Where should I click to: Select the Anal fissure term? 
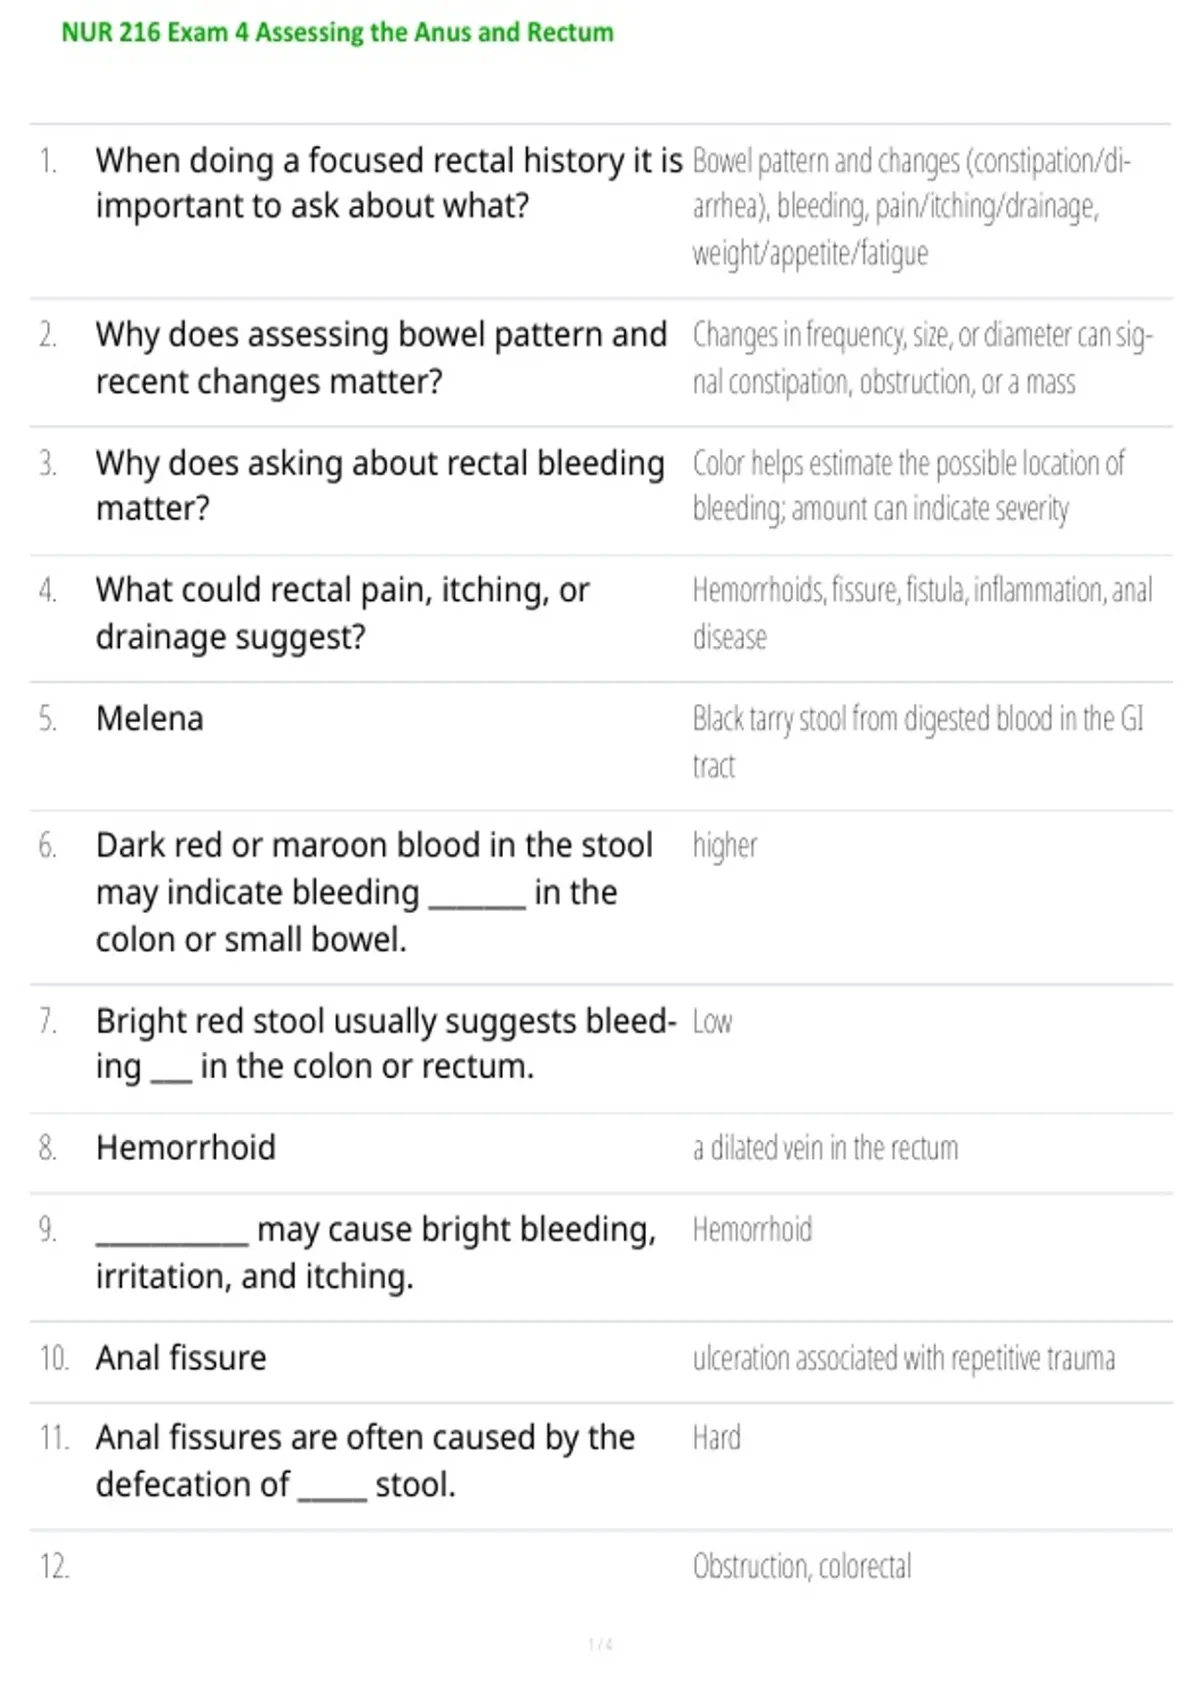click(181, 1358)
